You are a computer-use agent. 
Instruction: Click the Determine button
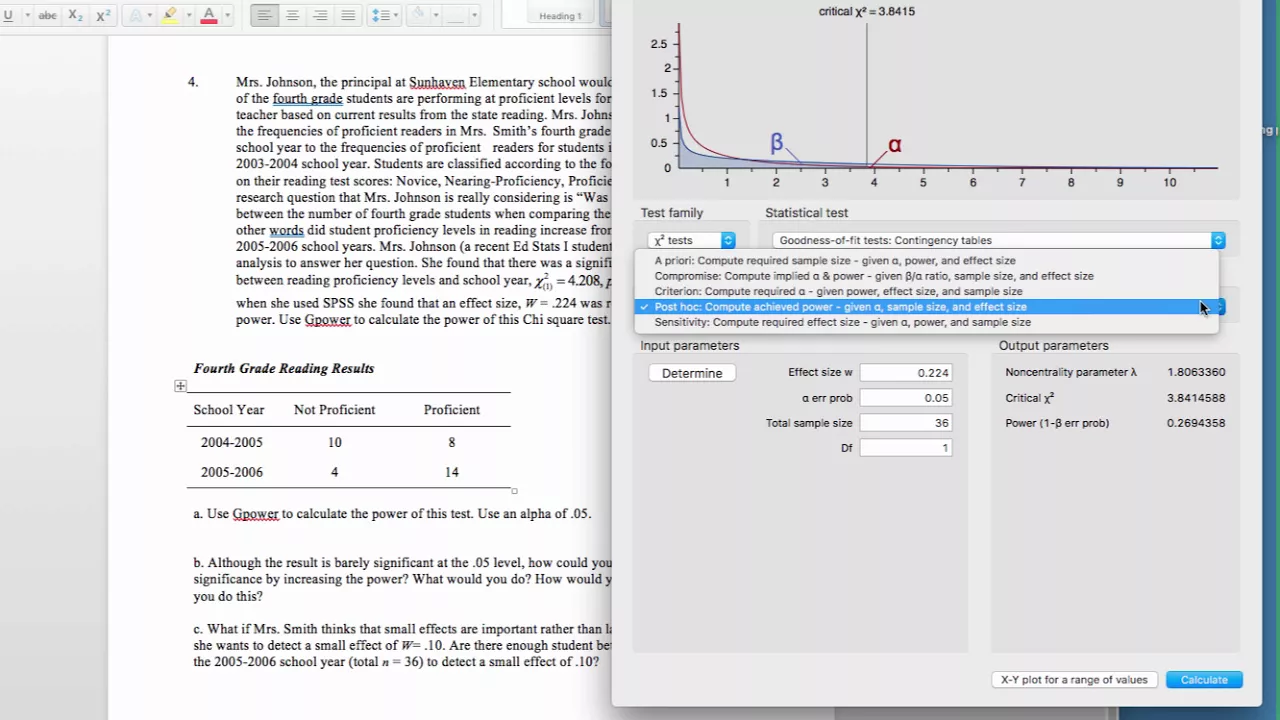tap(692, 373)
